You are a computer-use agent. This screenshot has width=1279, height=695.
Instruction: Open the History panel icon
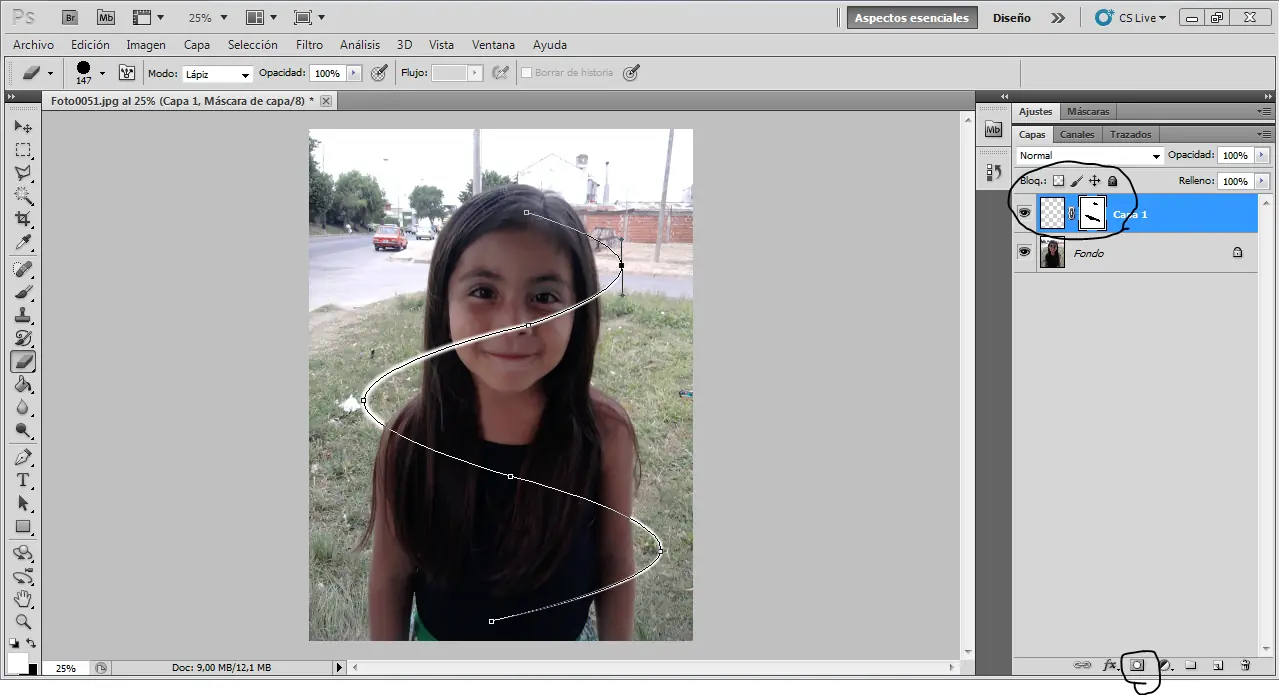[993, 171]
